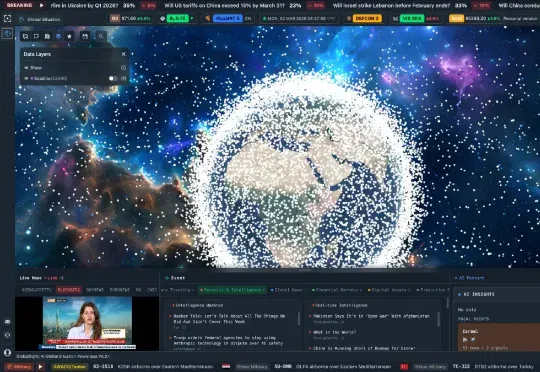Click the blue globe icon in map toolbar

[58, 36]
